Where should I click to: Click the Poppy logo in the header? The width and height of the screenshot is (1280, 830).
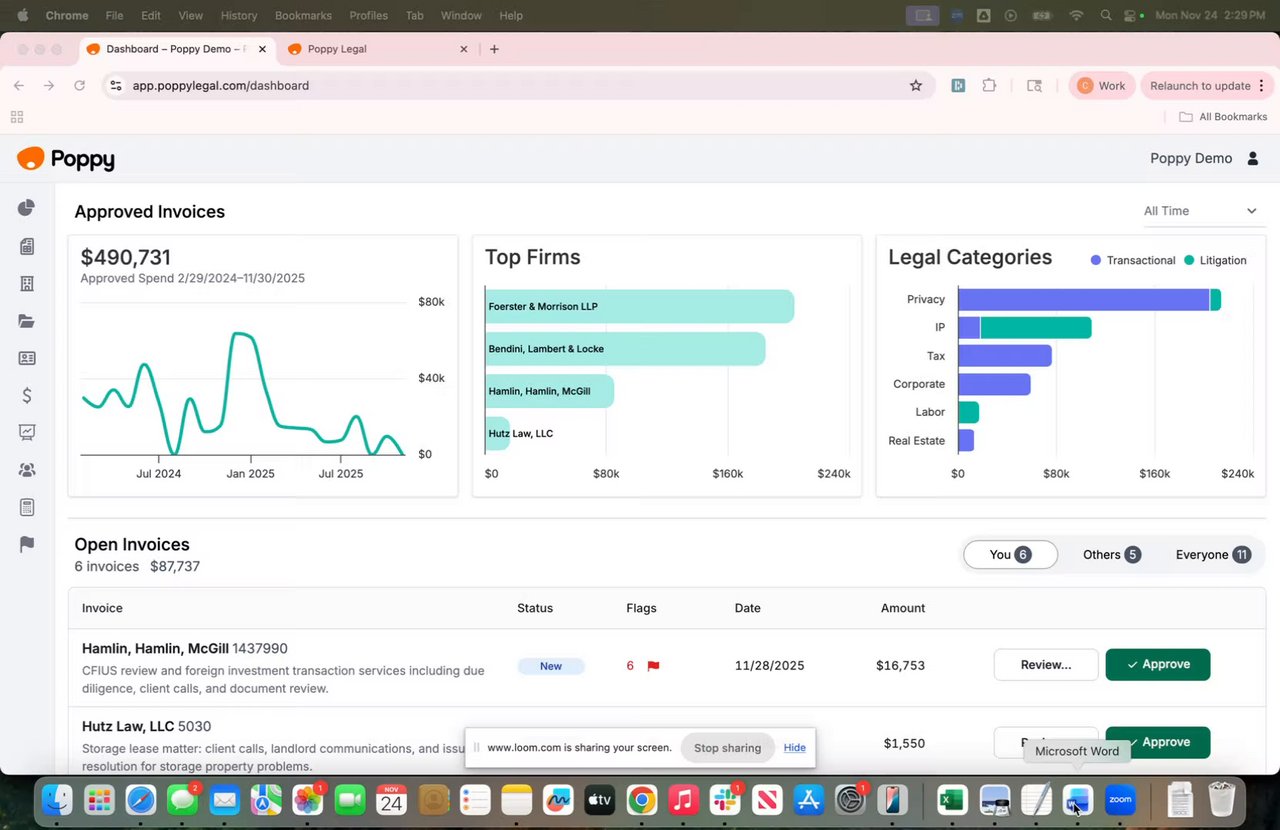66,159
